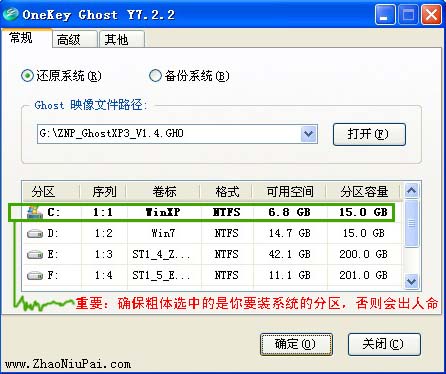The width and height of the screenshot is (446, 374).
Task: Click the Win7 volume label cell
Action: pos(163,233)
